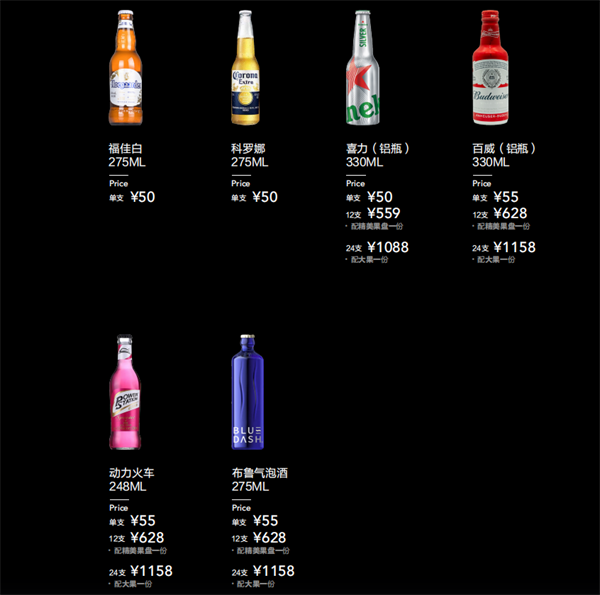The image size is (600, 595).
Task: Click 布鲁气泡酒 single bottle price ¥55
Action: [x=266, y=521]
